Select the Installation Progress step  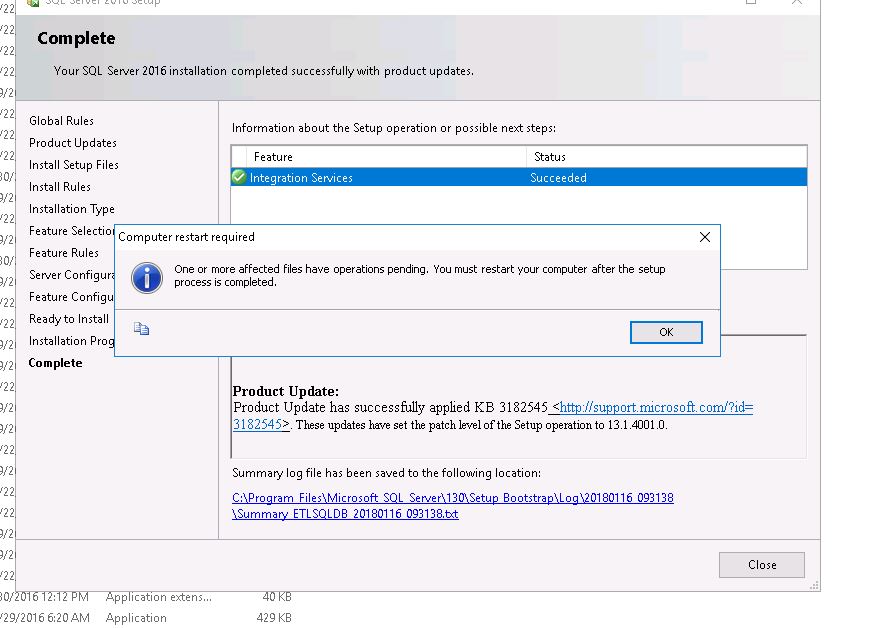(x=71, y=341)
